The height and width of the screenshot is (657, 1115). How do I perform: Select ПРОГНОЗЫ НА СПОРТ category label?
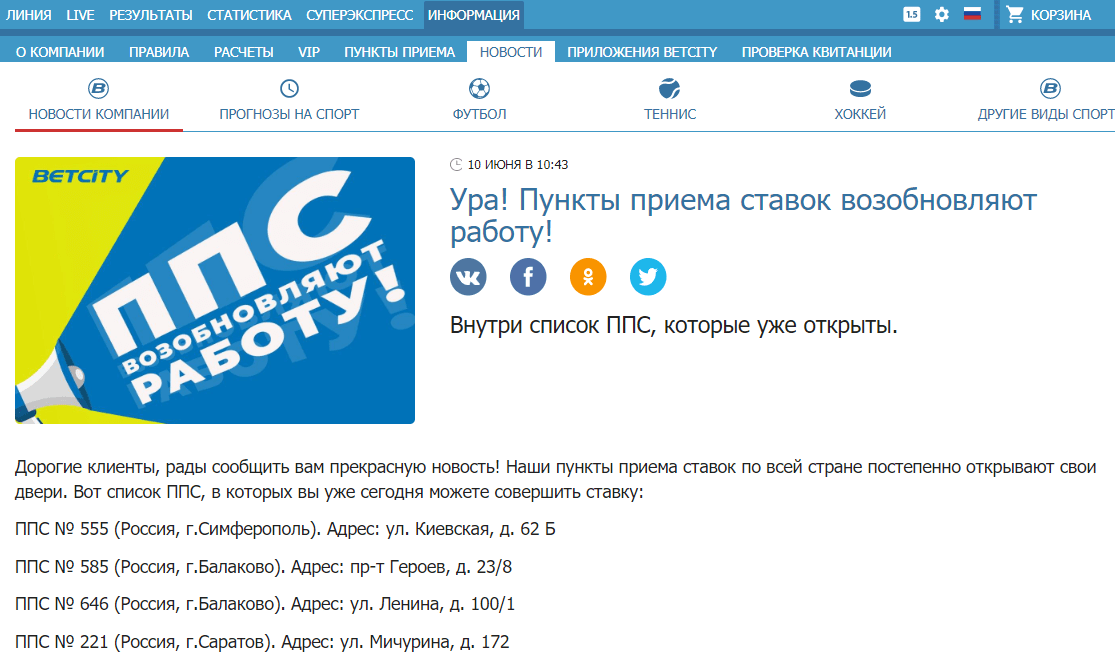click(289, 114)
